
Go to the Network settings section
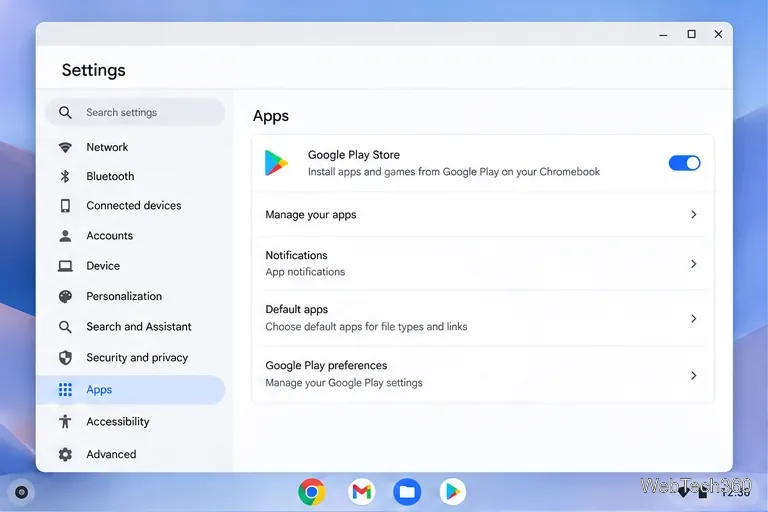(x=130, y=147)
